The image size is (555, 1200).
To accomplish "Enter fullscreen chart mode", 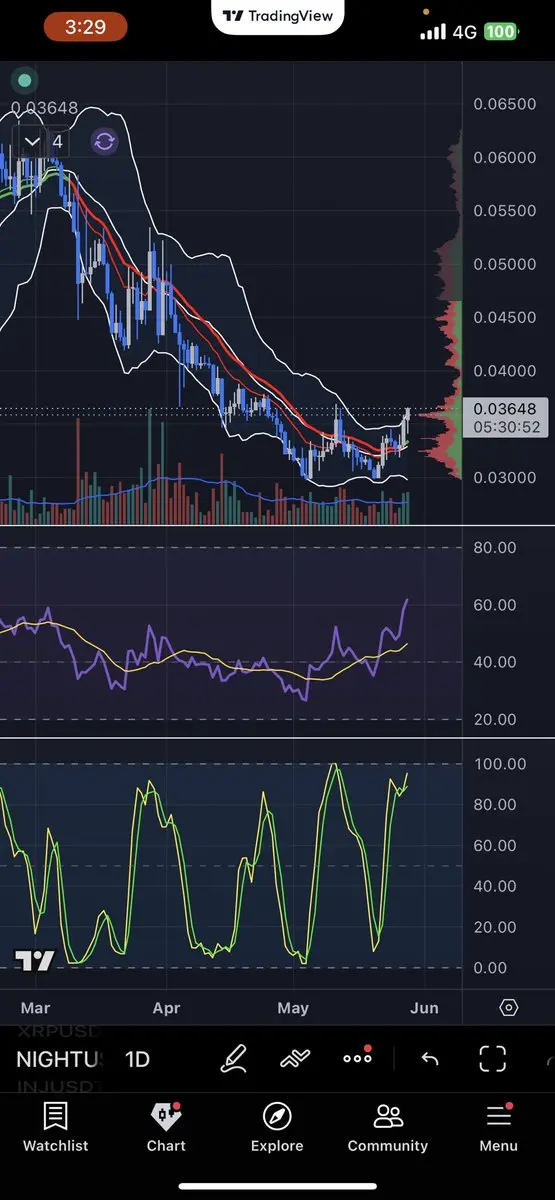I will pos(492,1059).
